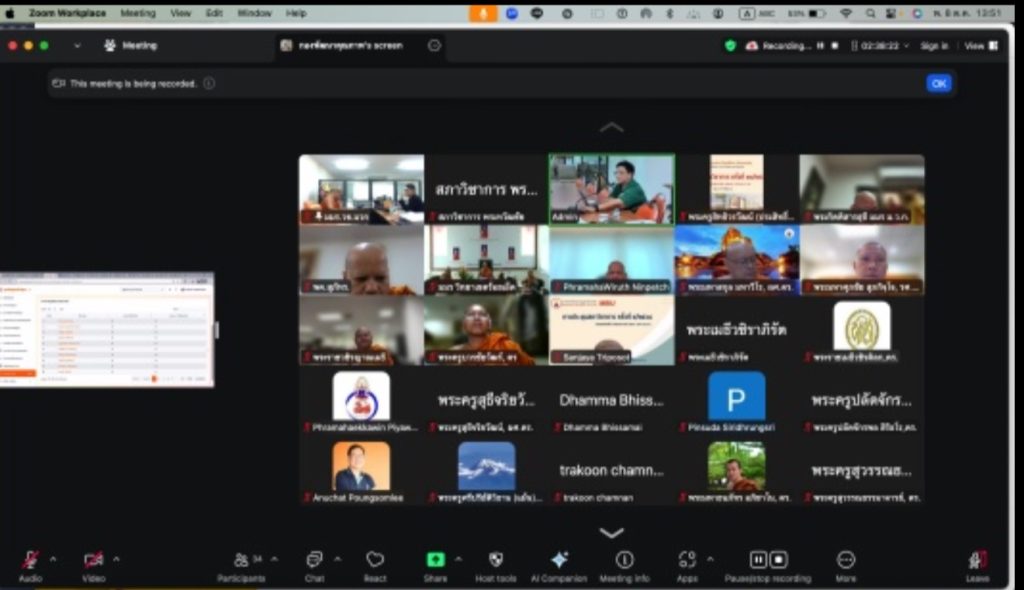
Task: Unmute the microphone with Audio button
Action: click(x=30, y=561)
